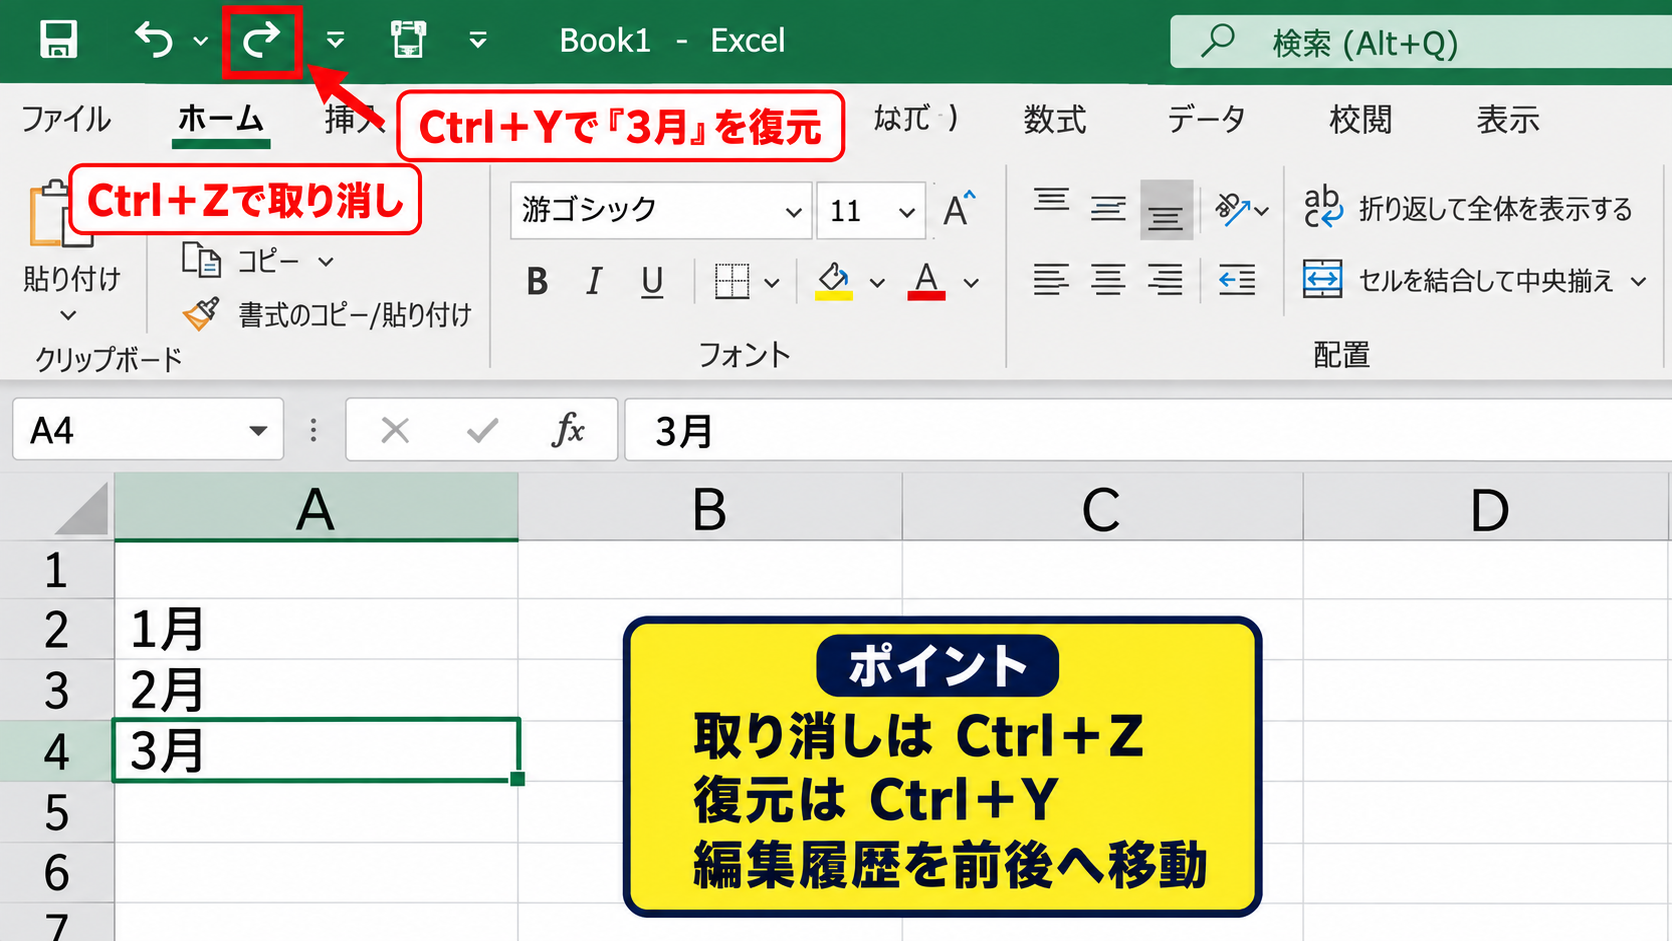
Task: Open undo history dropdown arrow
Action: coord(201,41)
